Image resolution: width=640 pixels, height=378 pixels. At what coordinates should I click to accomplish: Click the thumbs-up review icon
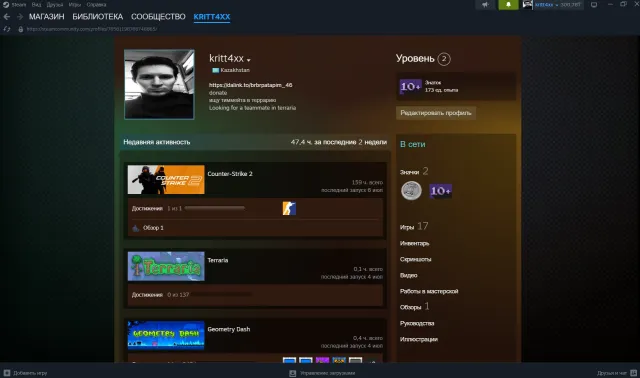pyautogui.click(x=136, y=228)
